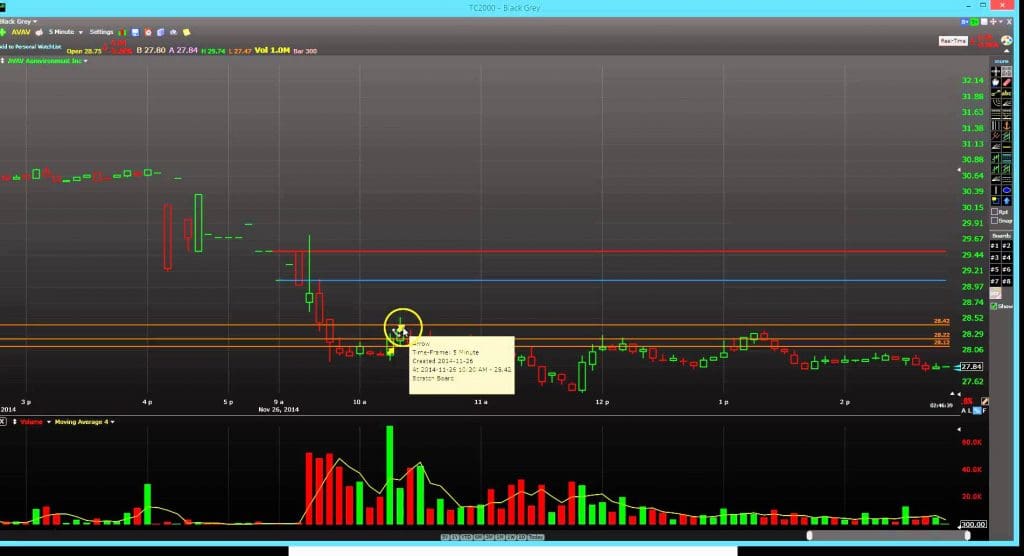Enable the Snap checkbox
This screenshot has width=1024, height=556.
995,221
